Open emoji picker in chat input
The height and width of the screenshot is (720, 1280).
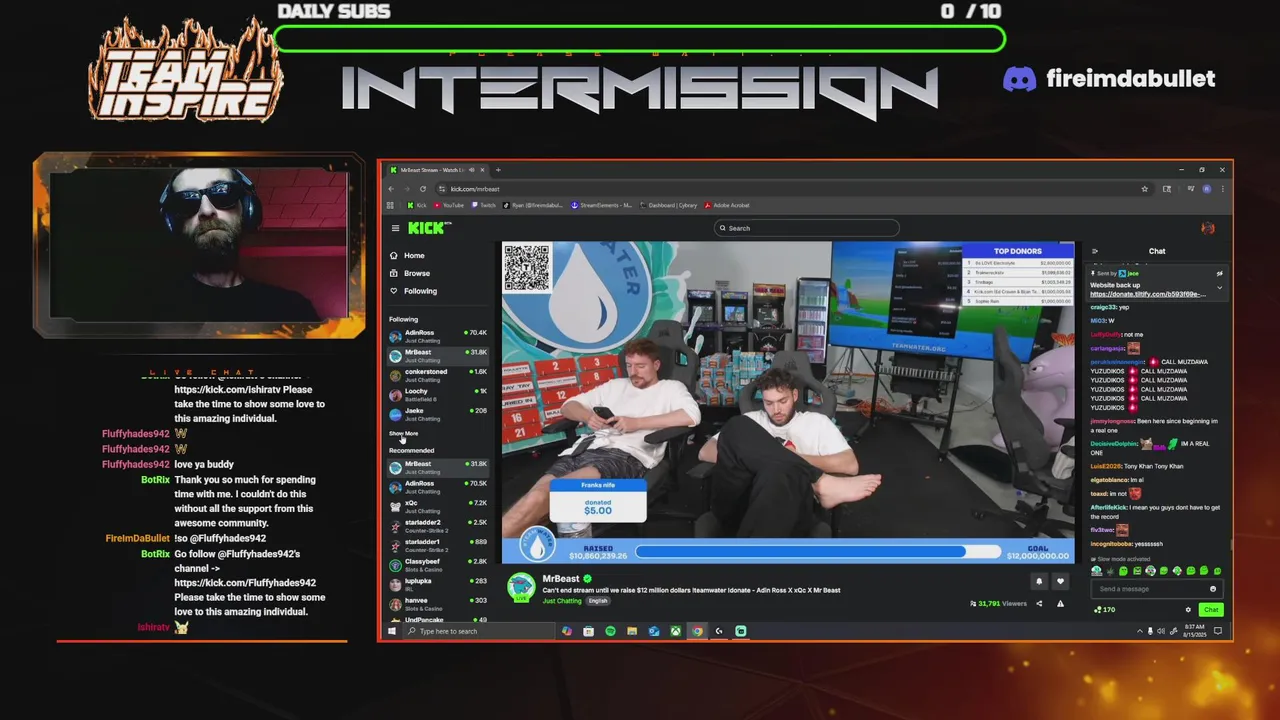coord(1213,589)
